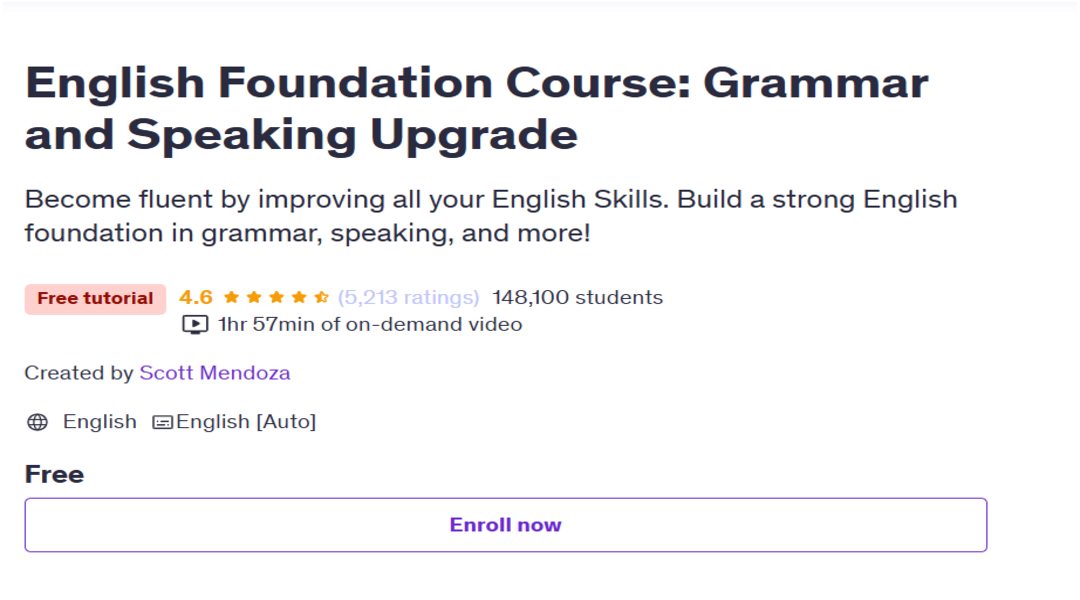The height and width of the screenshot is (600, 1080).
Task: Click the Free tutorial badge
Action: pos(95,299)
